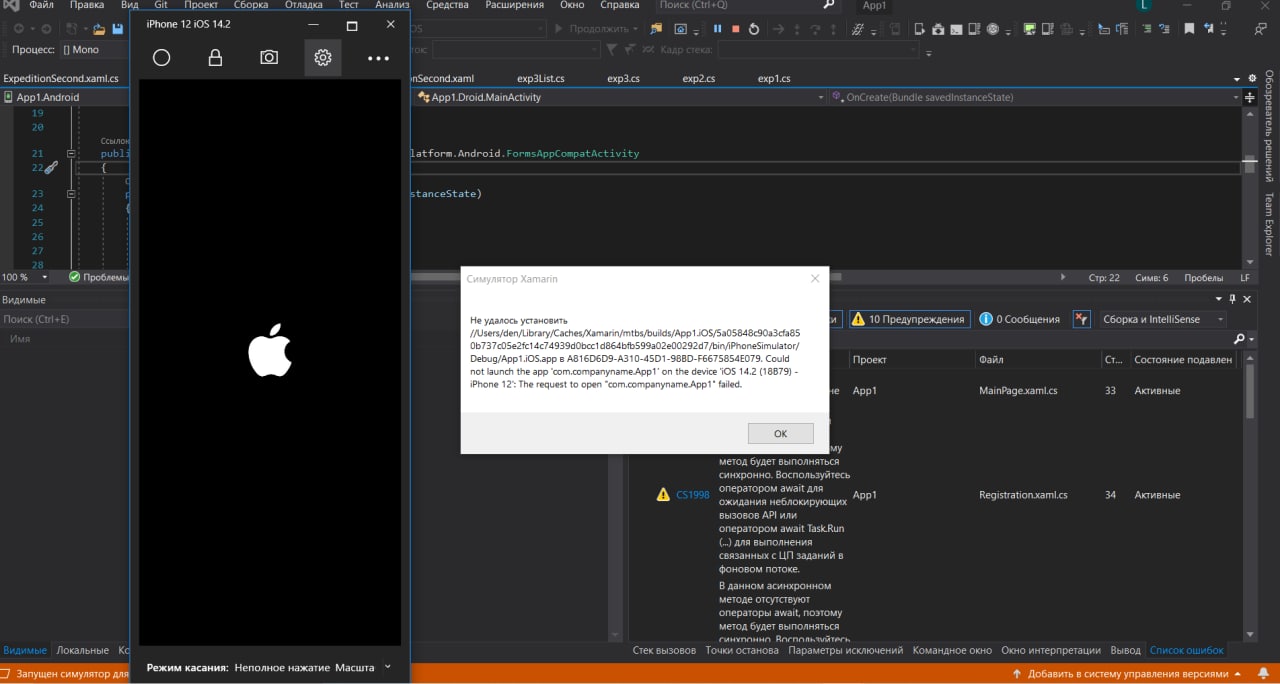Click the simulator Lock icon
1280x684 pixels.
215,58
